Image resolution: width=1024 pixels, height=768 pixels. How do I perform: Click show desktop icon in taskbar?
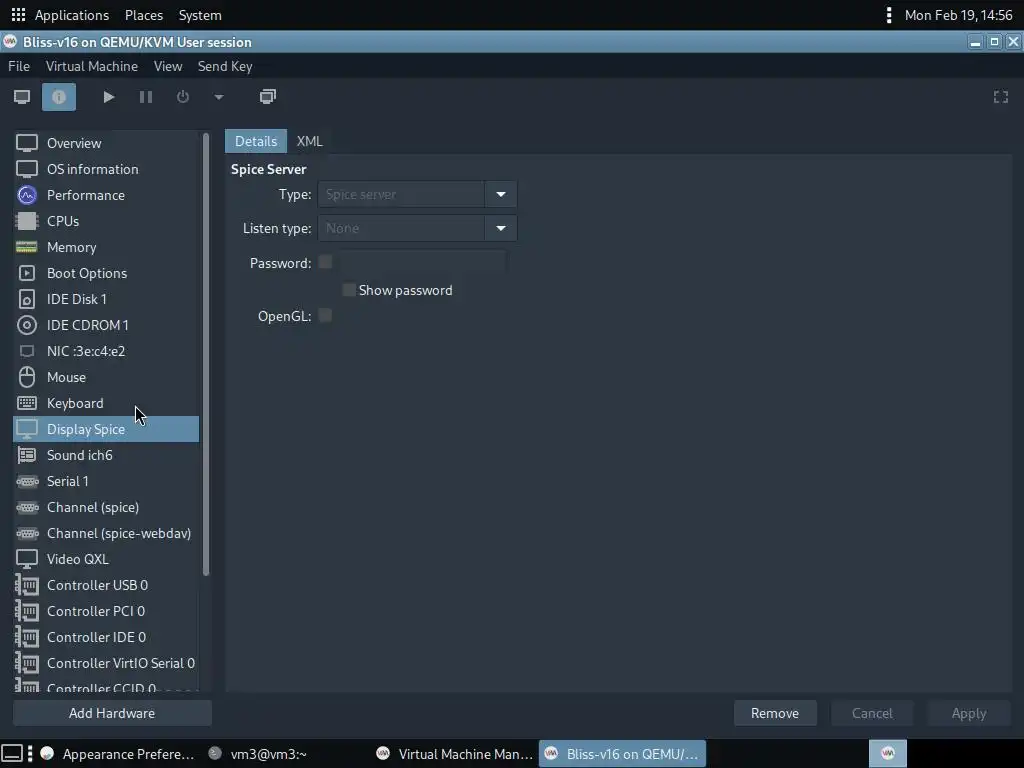12,754
